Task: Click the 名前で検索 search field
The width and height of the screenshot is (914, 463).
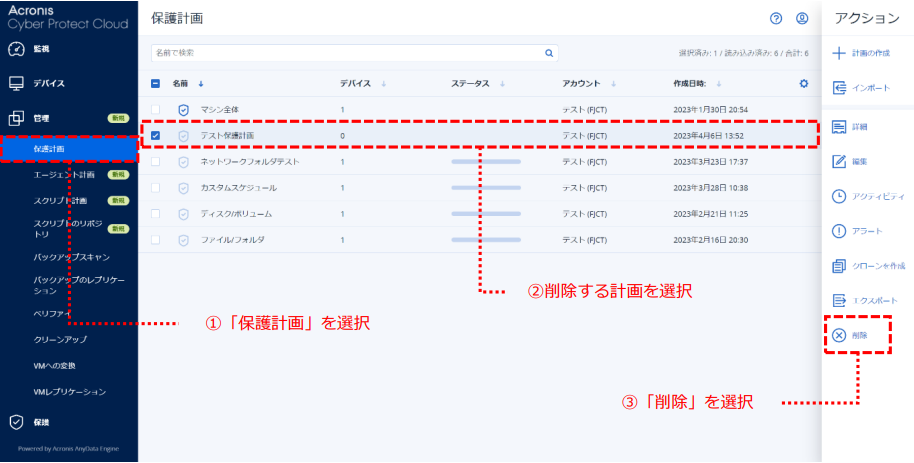Action: pyautogui.click(x=345, y=53)
